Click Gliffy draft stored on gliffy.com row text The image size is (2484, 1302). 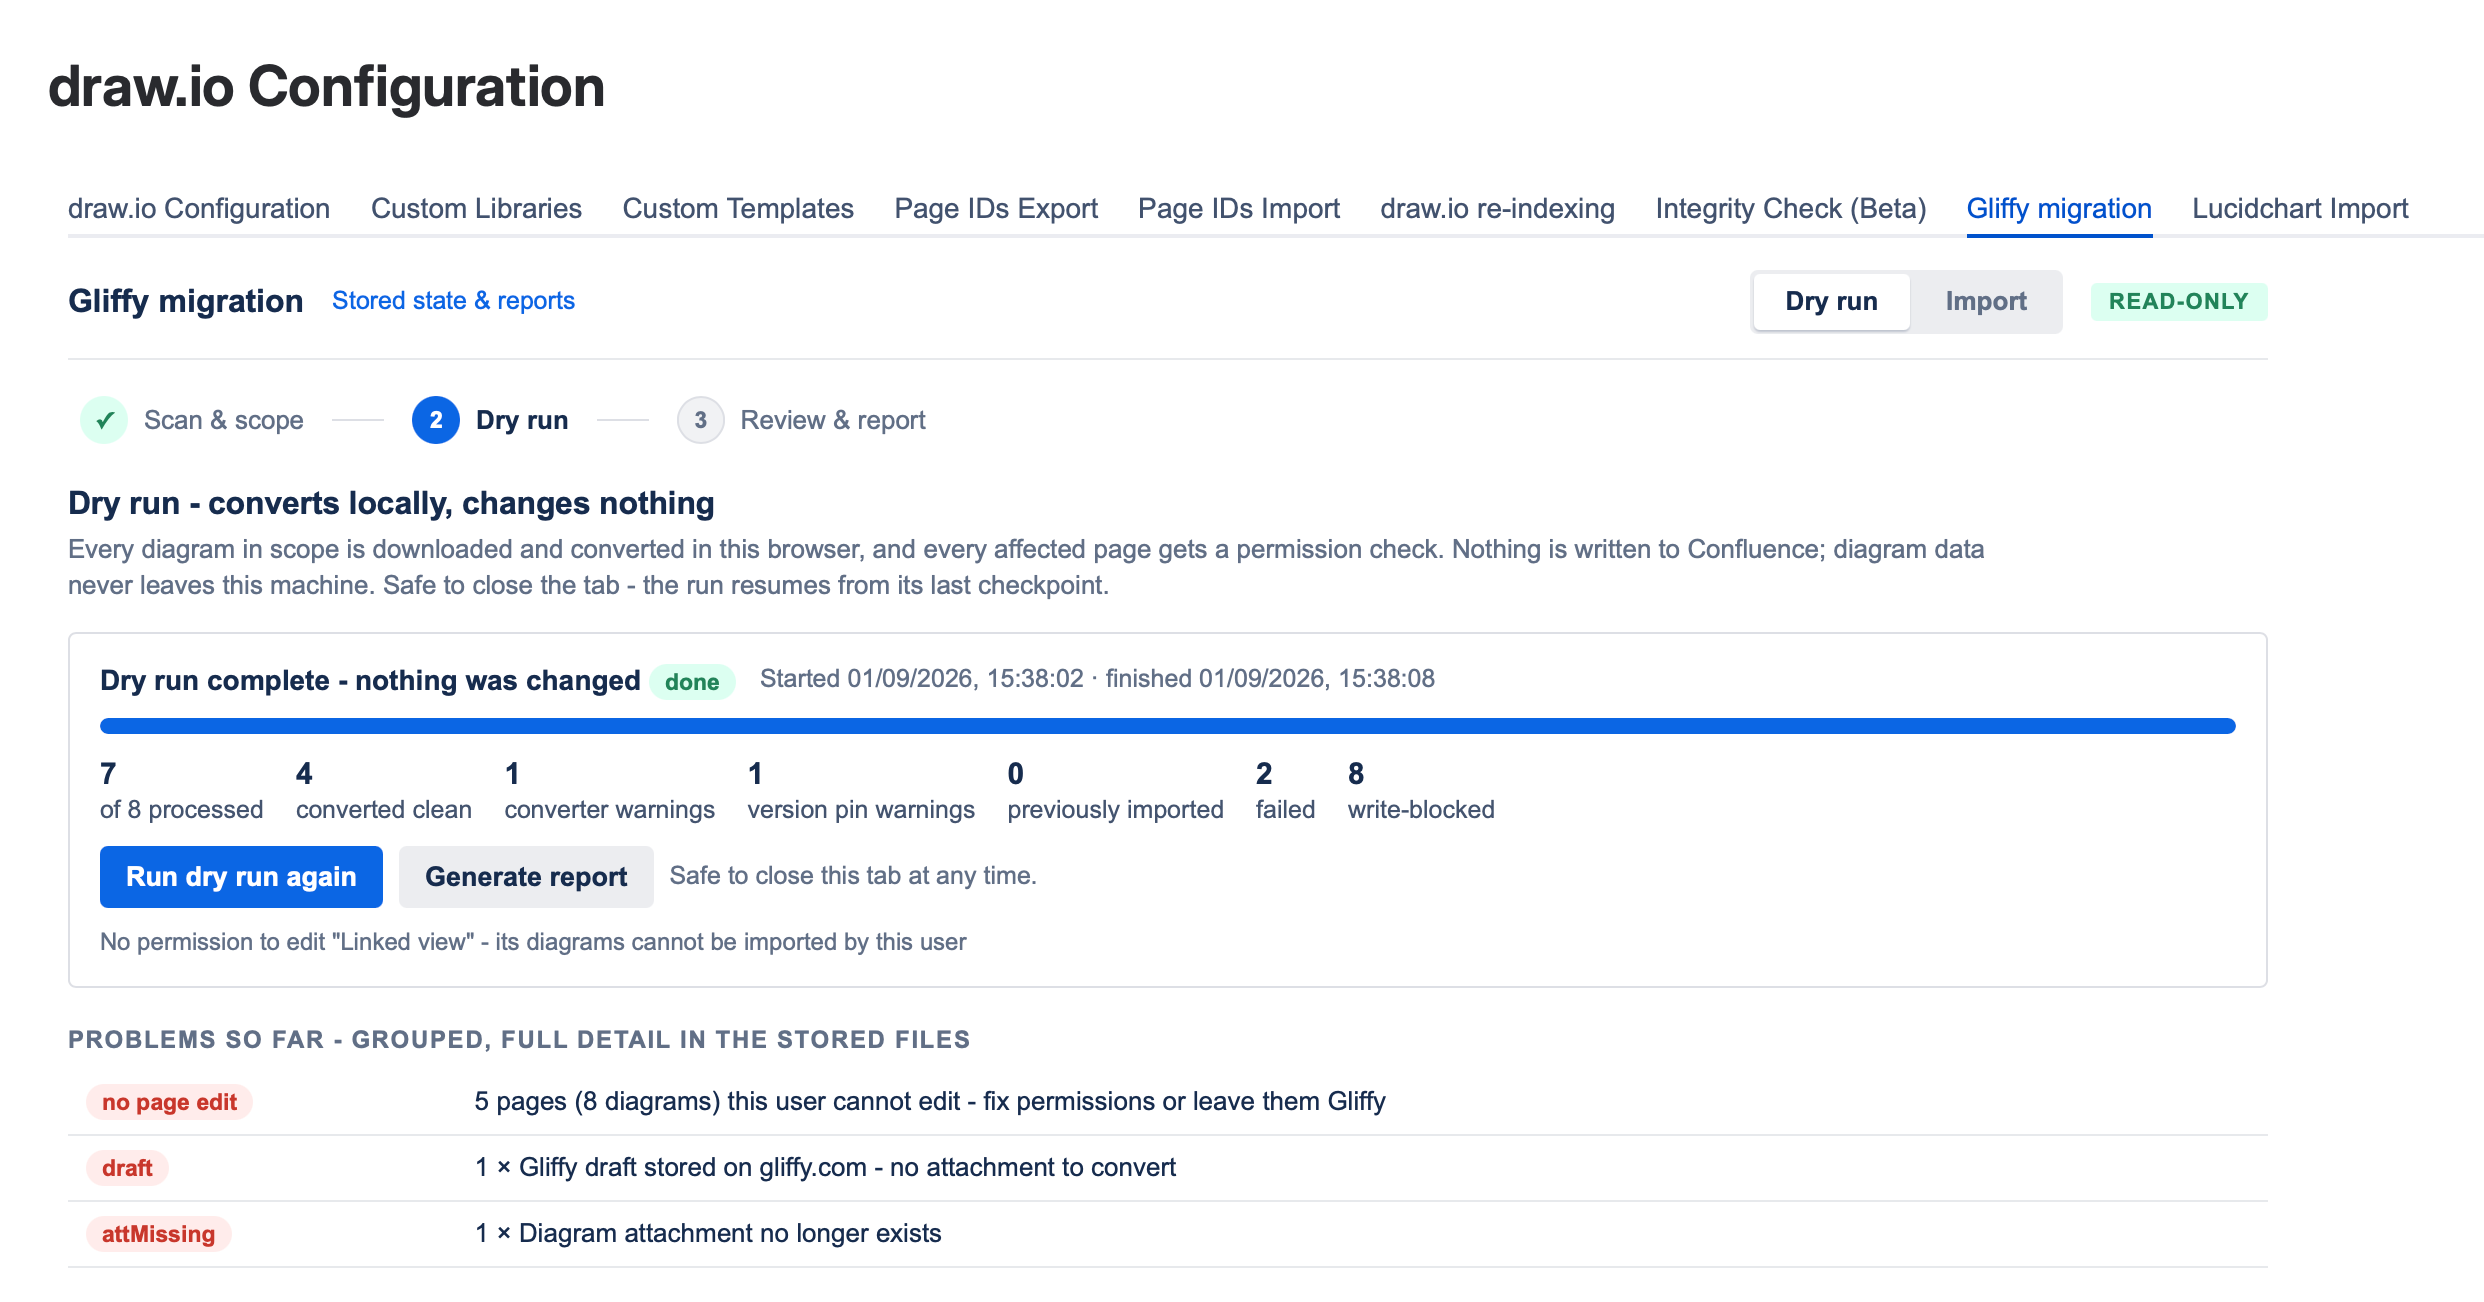coord(825,1167)
